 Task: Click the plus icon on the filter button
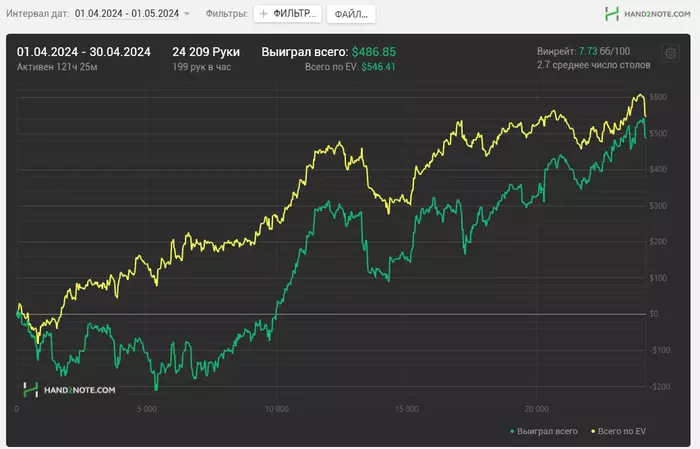click(x=264, y=14)
